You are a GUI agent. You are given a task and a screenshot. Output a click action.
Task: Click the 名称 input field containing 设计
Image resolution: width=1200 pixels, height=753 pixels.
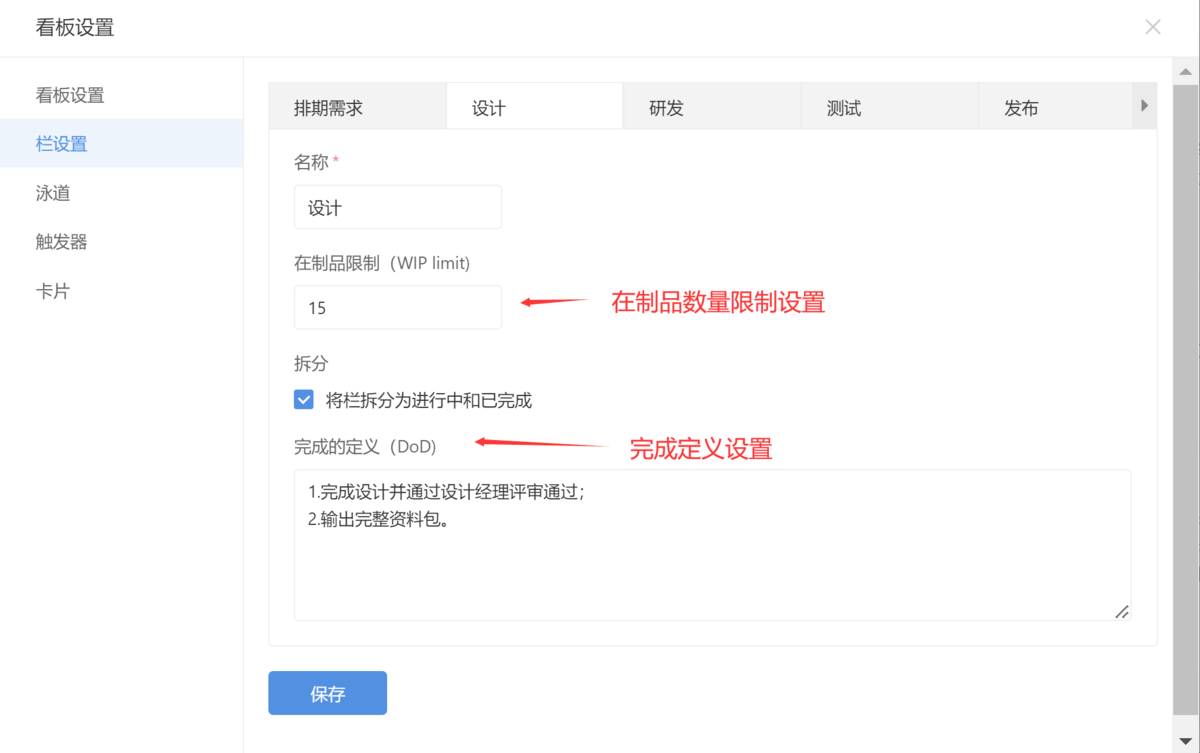[x=397, y=208]
